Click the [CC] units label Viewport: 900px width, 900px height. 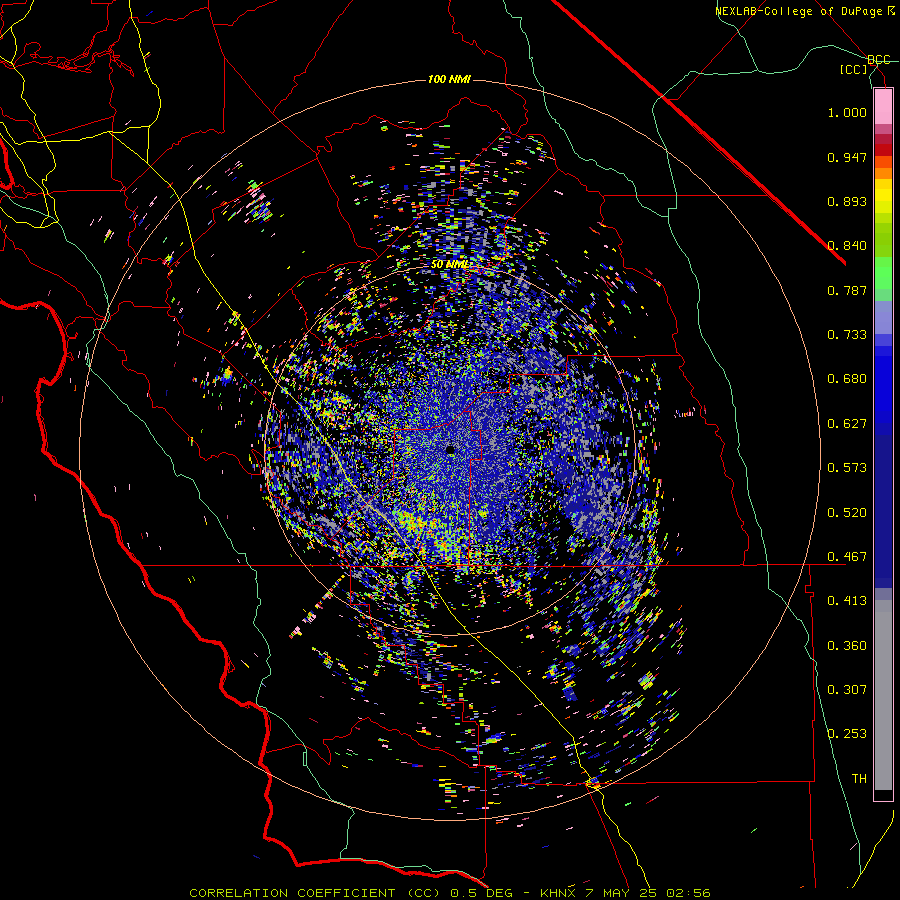click(854, 69)
